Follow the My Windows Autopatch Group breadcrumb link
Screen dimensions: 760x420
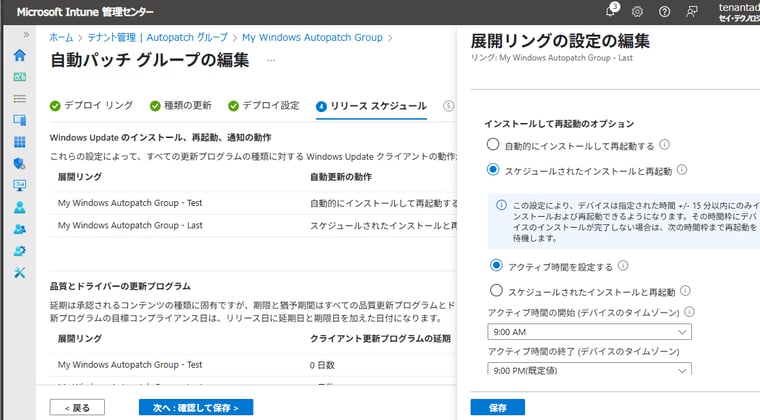(312, 37)
